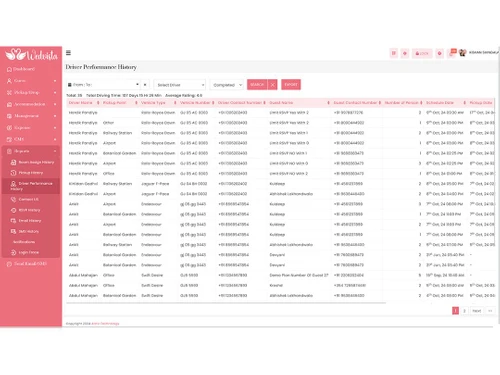The width and height of the screenshot is (500, 375).
Task: Click the Guest Contact Number header
Action: tap(355, 103)
